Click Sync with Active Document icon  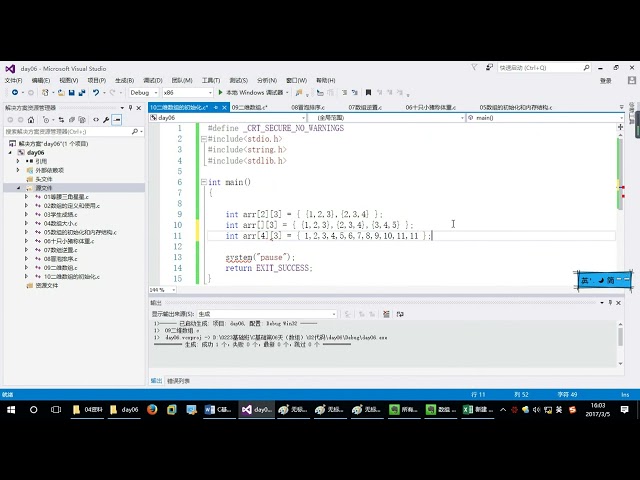pos(61,120)
